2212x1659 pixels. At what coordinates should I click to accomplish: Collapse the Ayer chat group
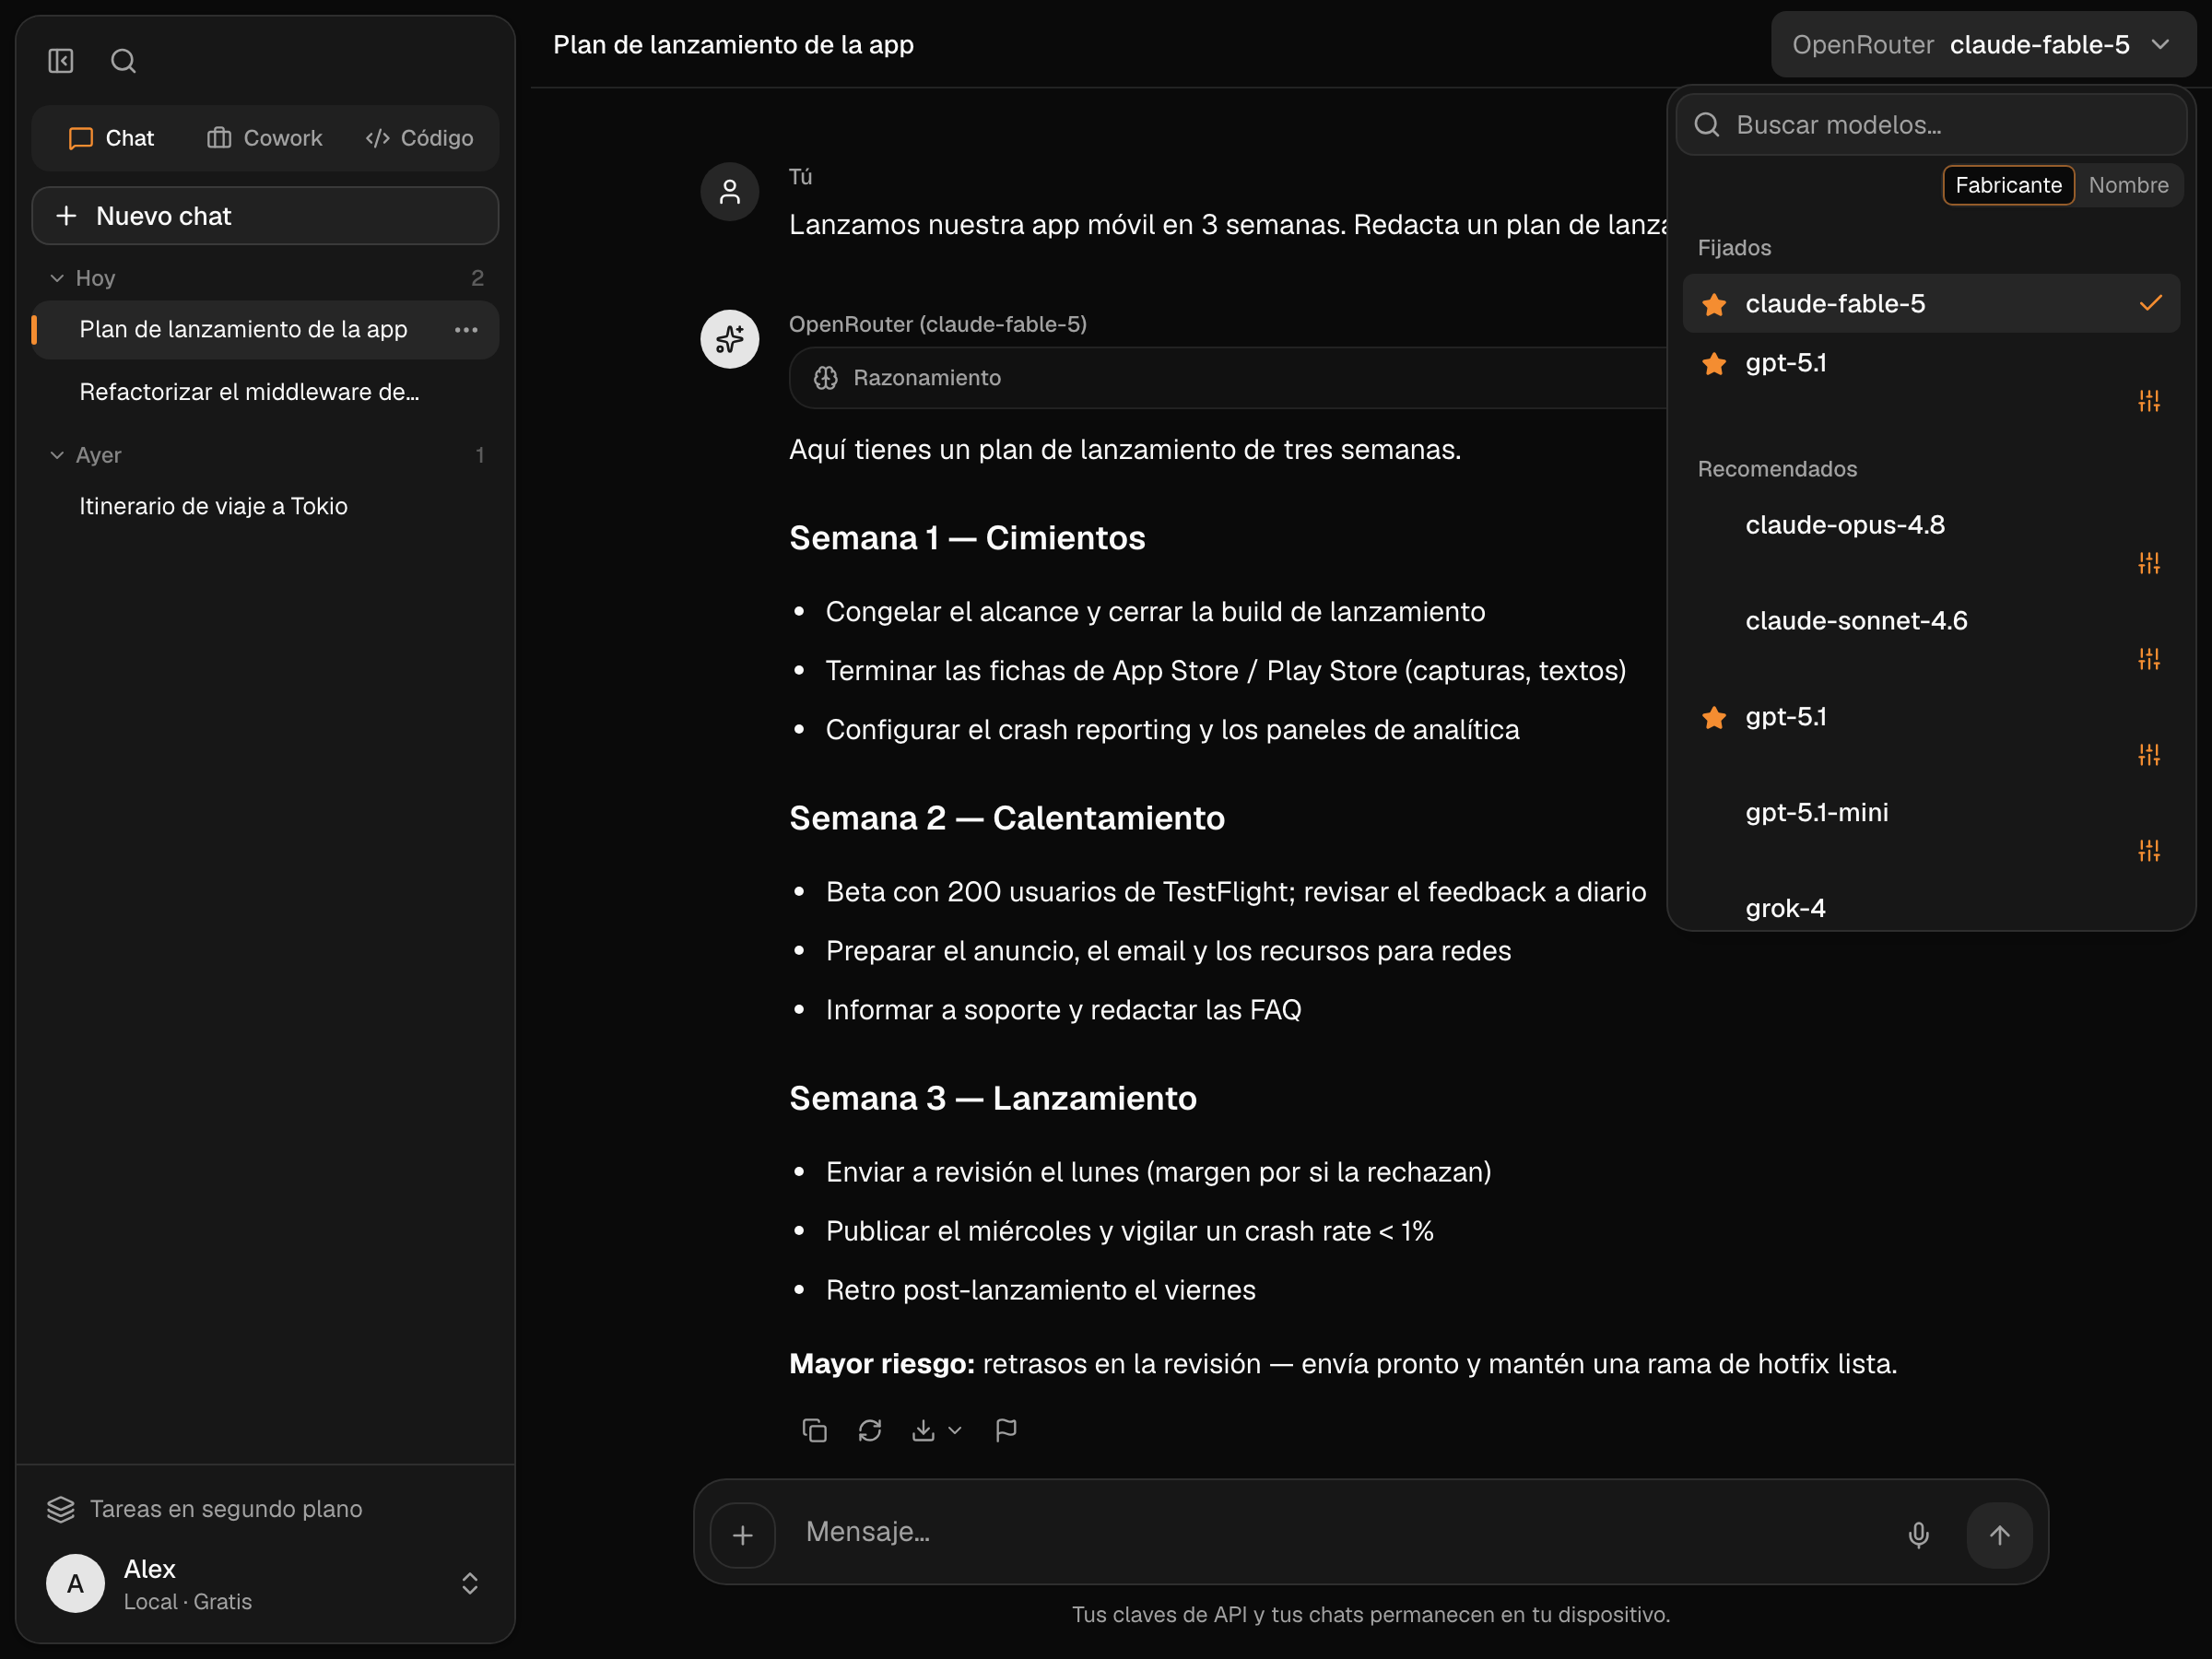click(57, 455)
